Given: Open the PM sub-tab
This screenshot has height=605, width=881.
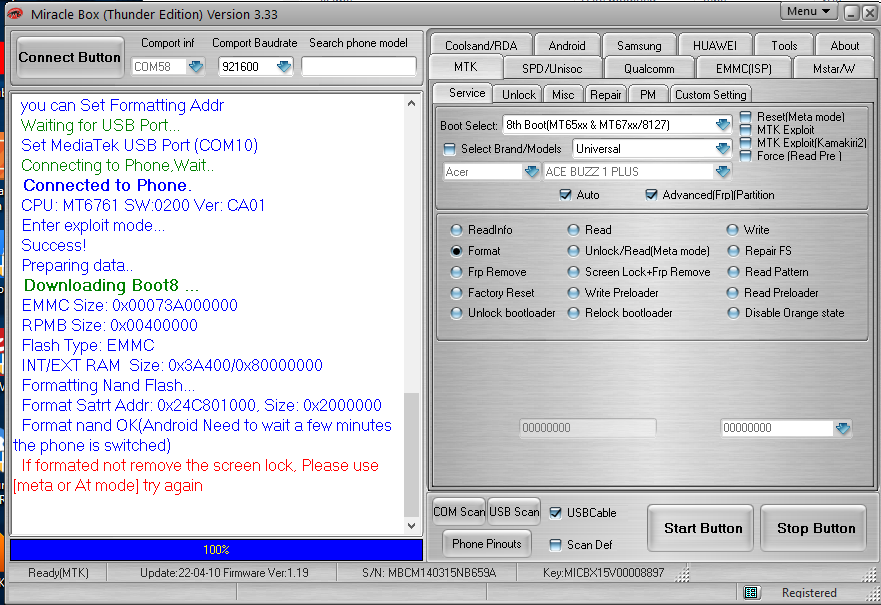Looking at the screenshot, I should (648, 94).
